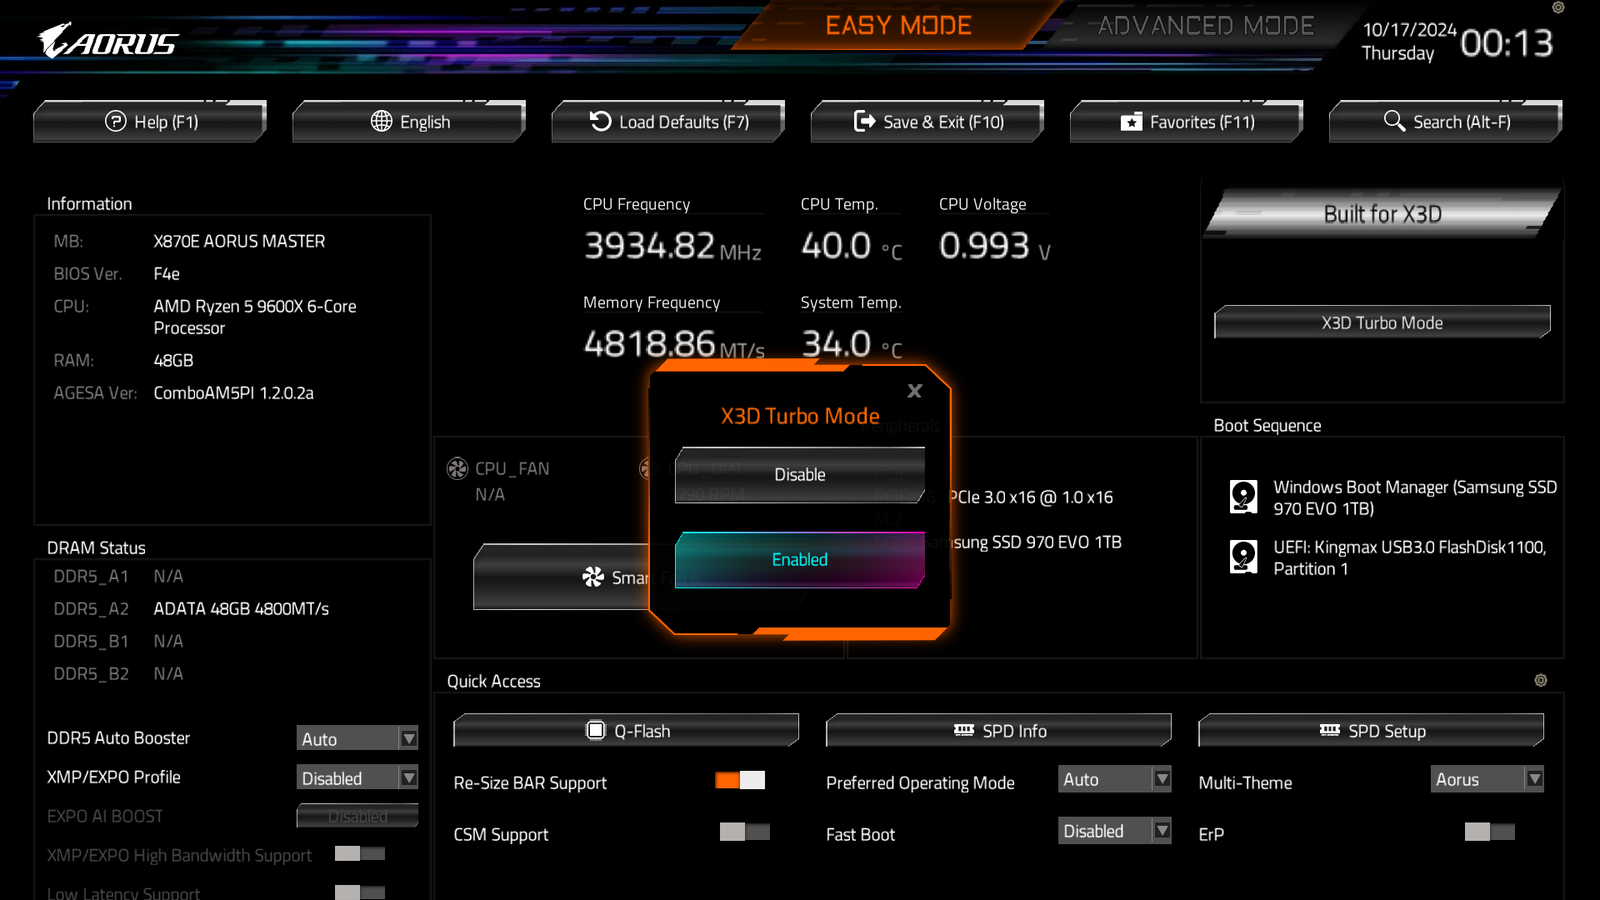
Task: Toggle Re-Size BAR Support
Action: pos(740,780)
